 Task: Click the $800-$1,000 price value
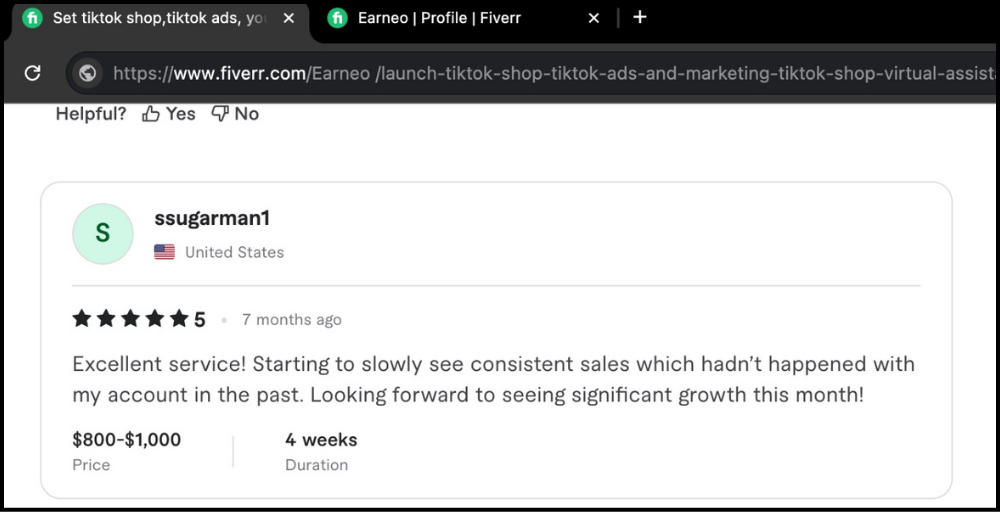(x=127, y=440)
